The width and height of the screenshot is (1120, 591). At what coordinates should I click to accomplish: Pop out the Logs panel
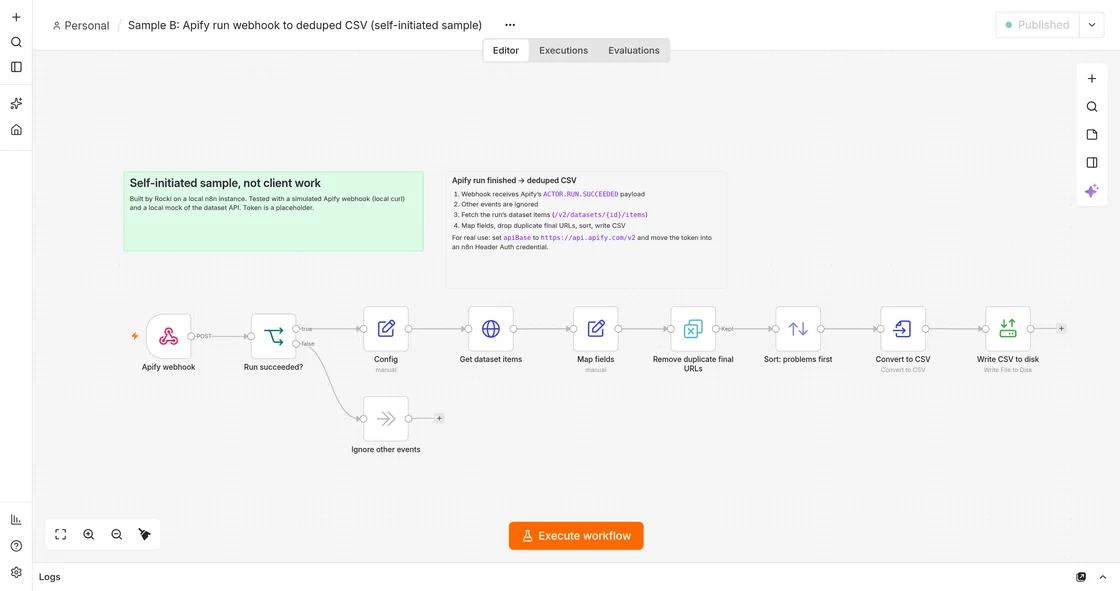click(1081, 577)
